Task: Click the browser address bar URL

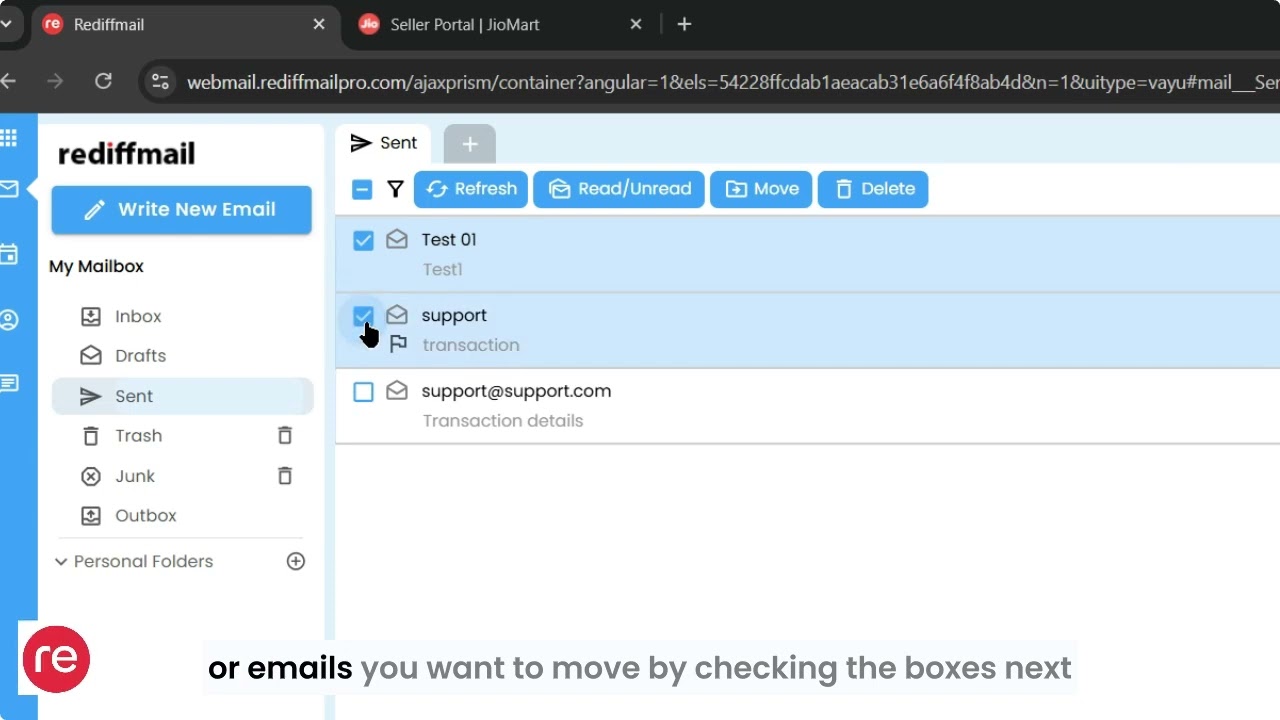Action: click(732, 82)
